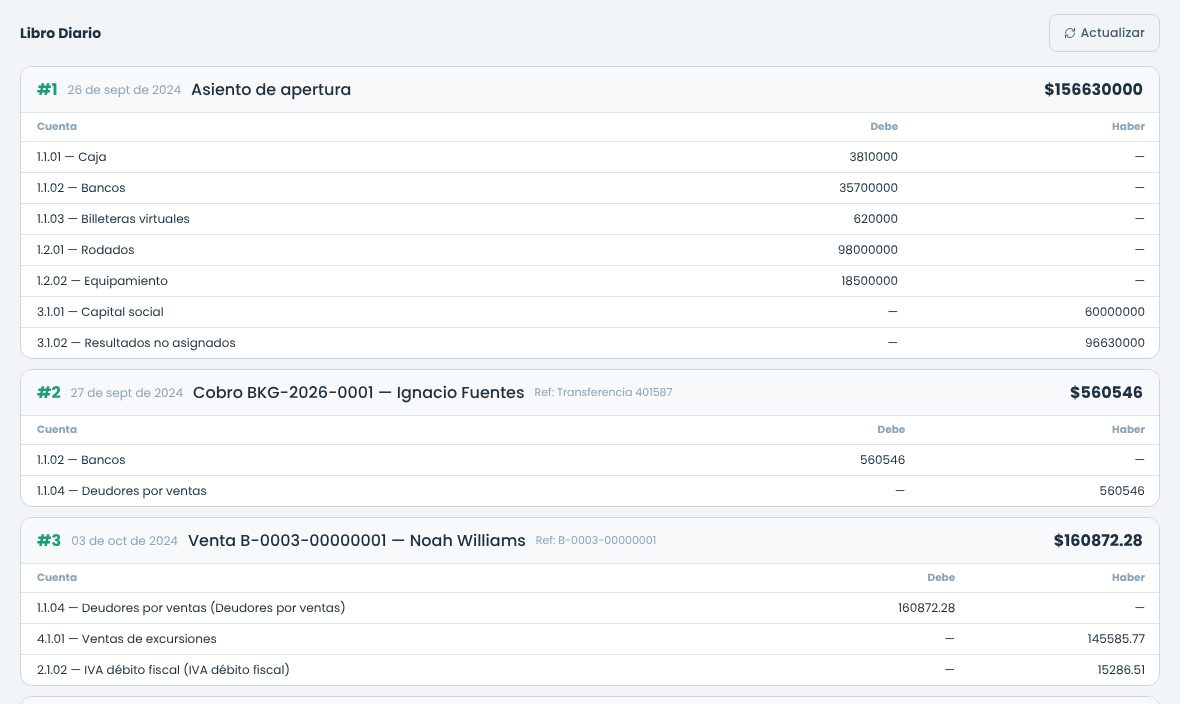The height and width of the screenshot is (704, 1180).
Task: Click the credit amount 145585.77
Action: click(1116, 639)
